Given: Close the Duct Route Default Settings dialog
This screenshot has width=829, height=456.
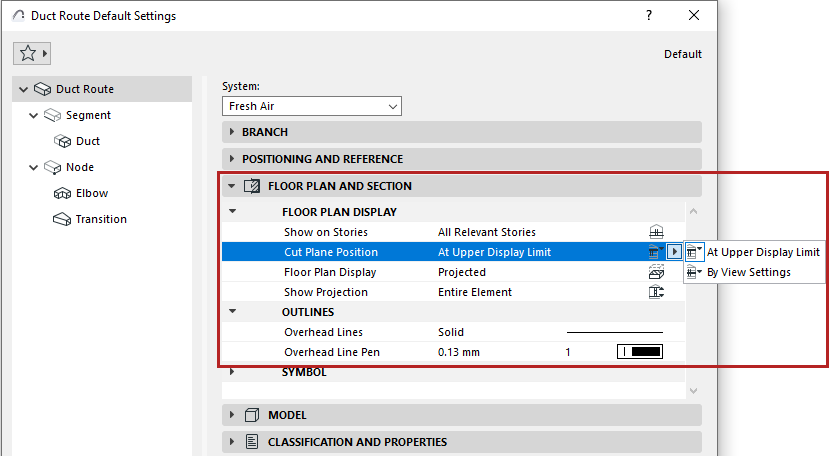Looking at the screenshot, I should coord(694,15).
